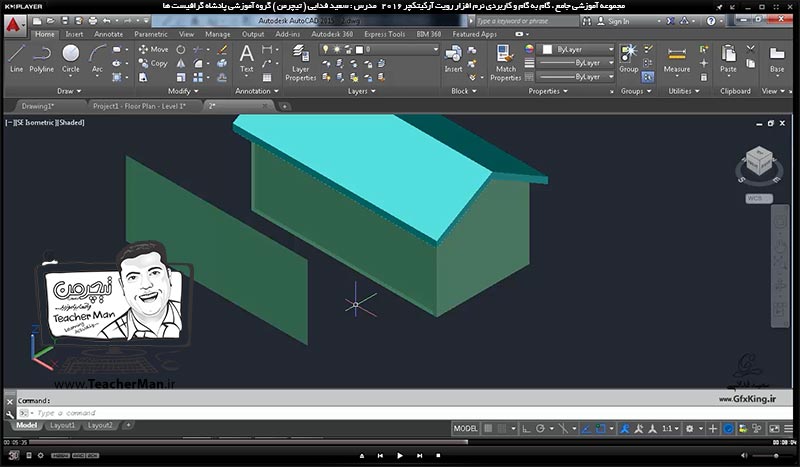The height and width of the screenshot is (467, 800).
Task: Toggle the grid display in status bar
Action: click(488, 429)
